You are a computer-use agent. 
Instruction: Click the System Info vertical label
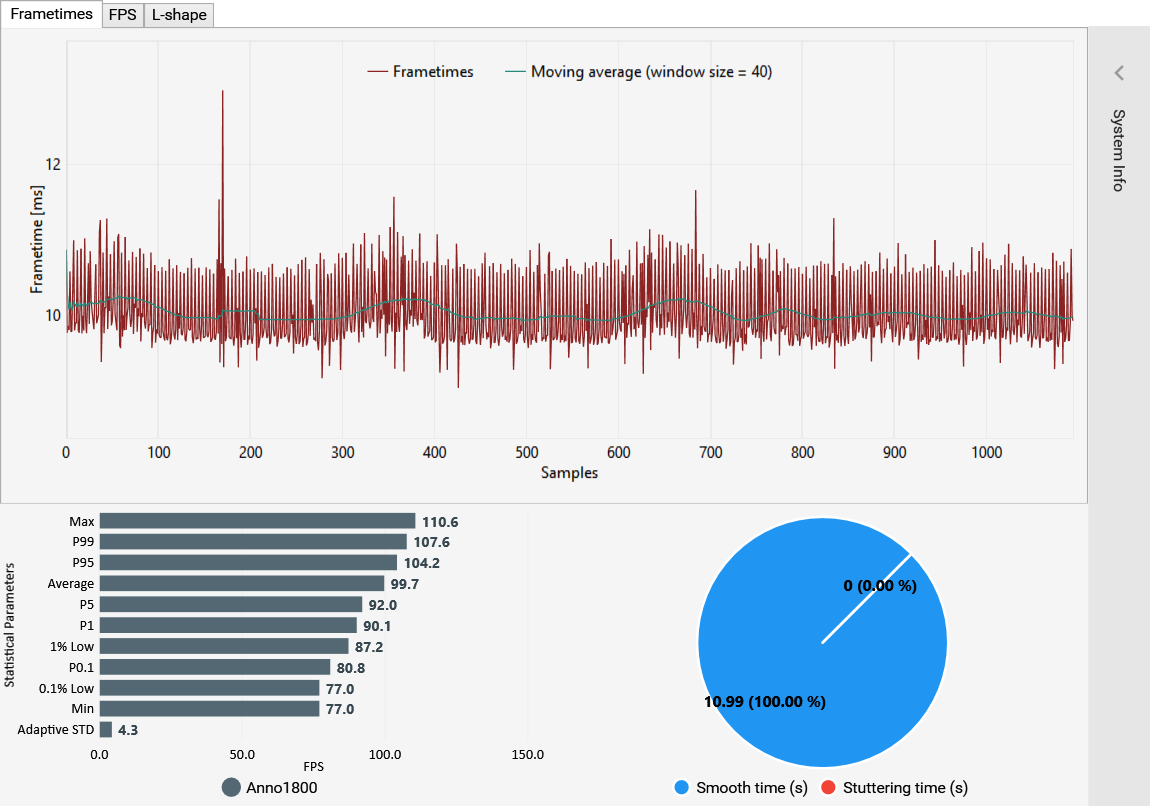1118,150
